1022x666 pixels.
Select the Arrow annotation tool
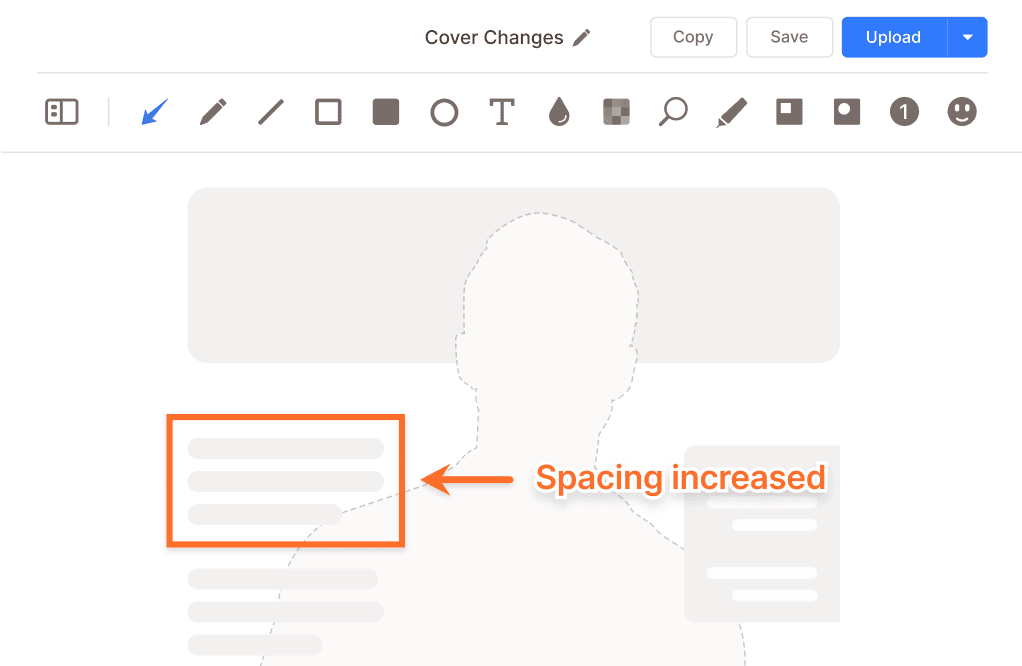coord(154,112)
